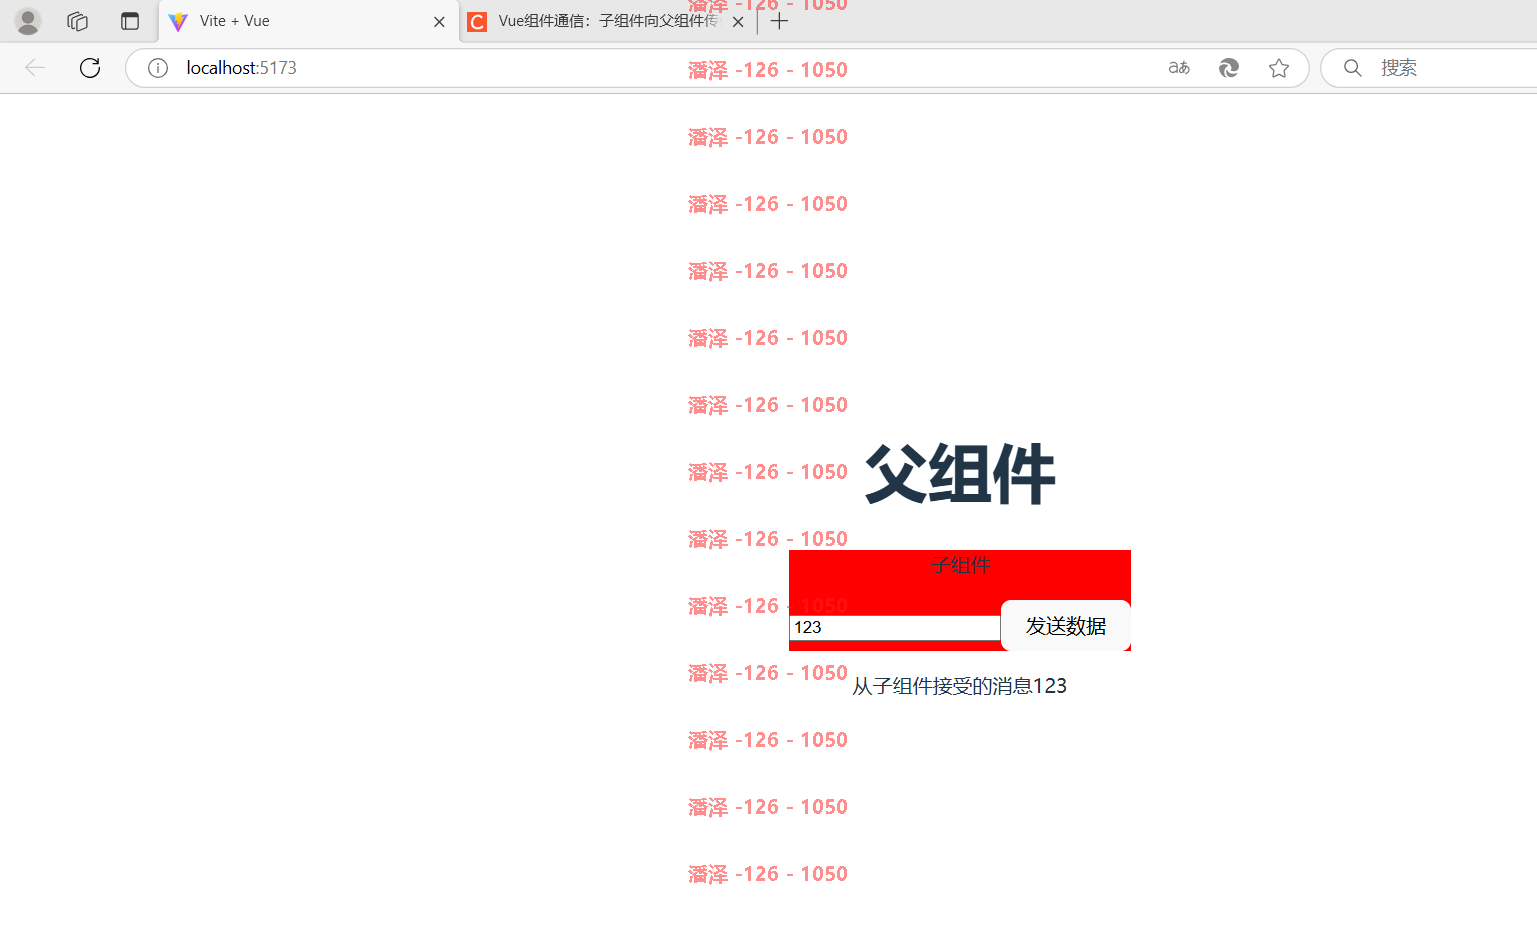Open a new browser tab

pyautogui.click(x=780, y=21)
